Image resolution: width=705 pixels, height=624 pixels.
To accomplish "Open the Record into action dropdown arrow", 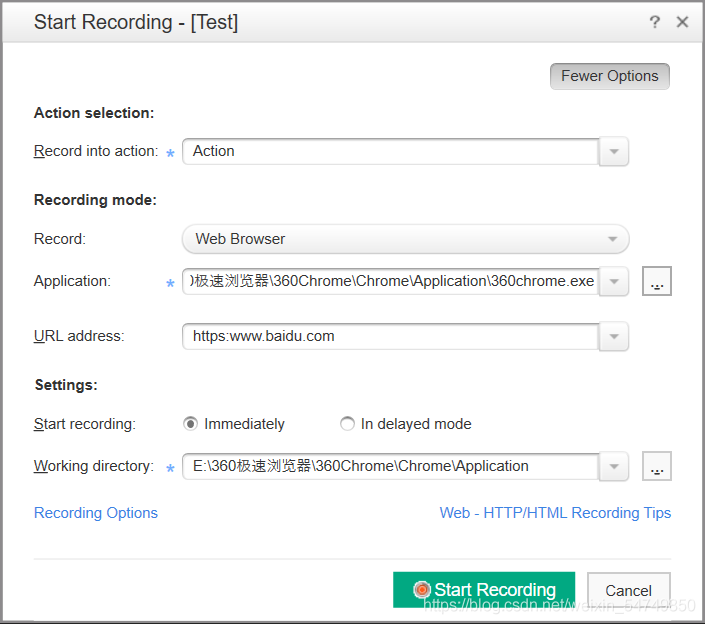I will [x=613, y=152].
